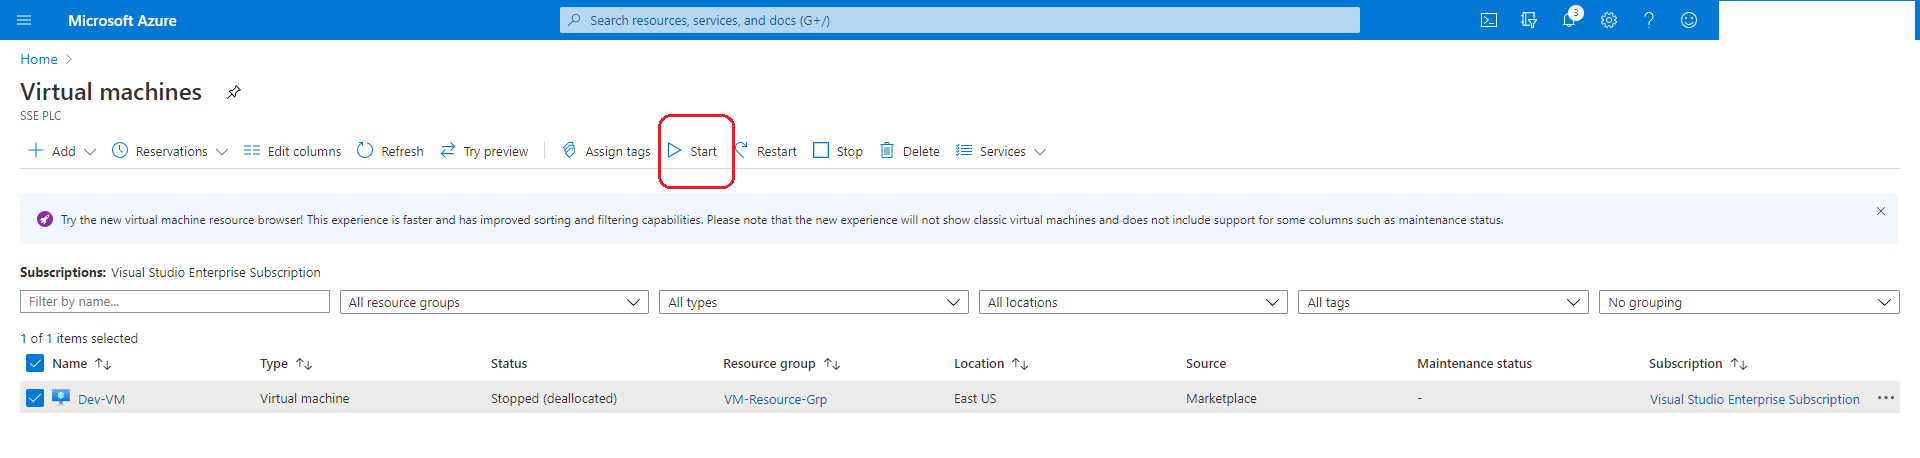Delete the selected virtual machine
Viewport: 1920px width, 458px height.
(x=910, y=151)
